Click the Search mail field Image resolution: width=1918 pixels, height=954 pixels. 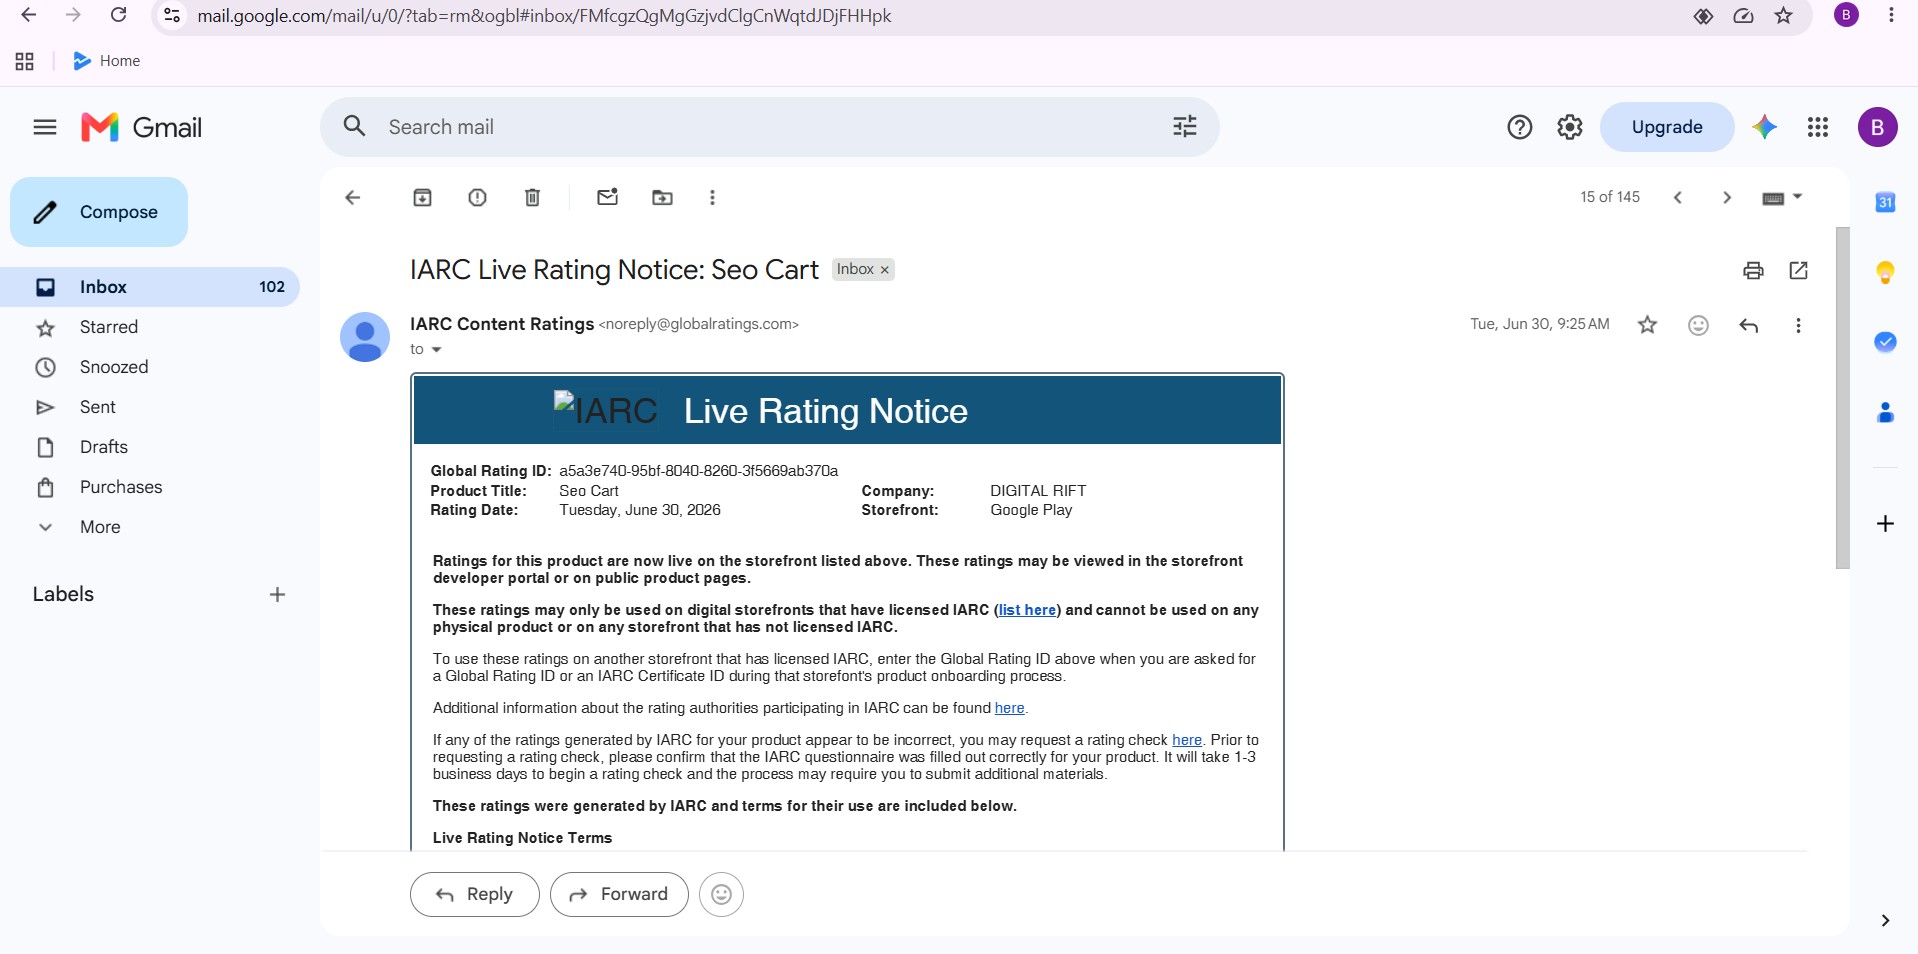pyautogui.click(x=770, y=127)
